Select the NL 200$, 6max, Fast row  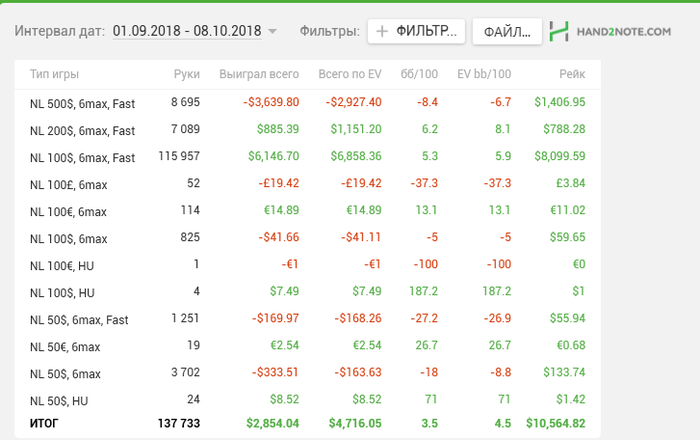click(x=307, y=130)
